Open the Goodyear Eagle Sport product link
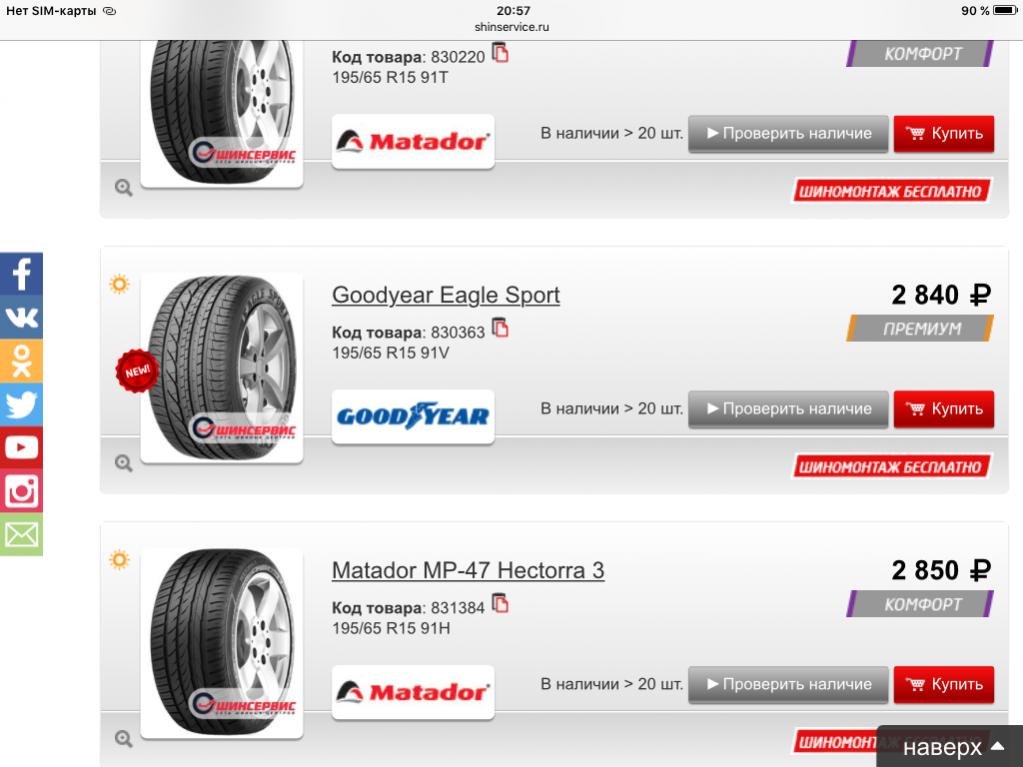Viewport: 1023px width, 767px height. pos(446,295)
